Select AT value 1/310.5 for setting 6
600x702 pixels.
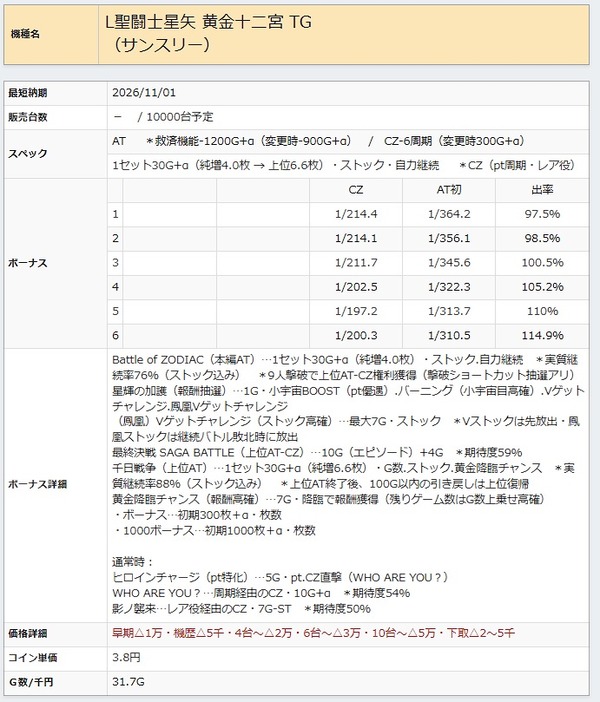tap(449, 335)
